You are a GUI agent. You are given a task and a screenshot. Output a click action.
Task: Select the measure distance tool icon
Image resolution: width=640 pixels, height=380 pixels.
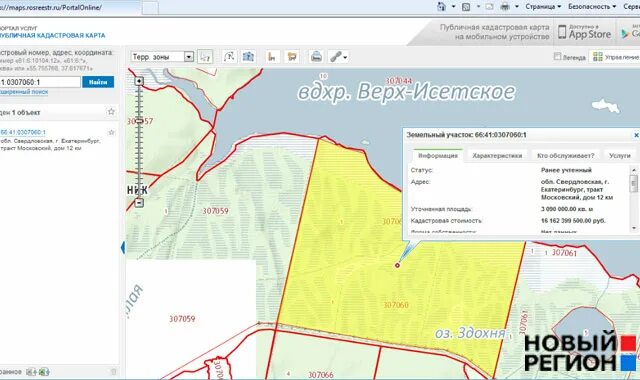coord(230,57)
